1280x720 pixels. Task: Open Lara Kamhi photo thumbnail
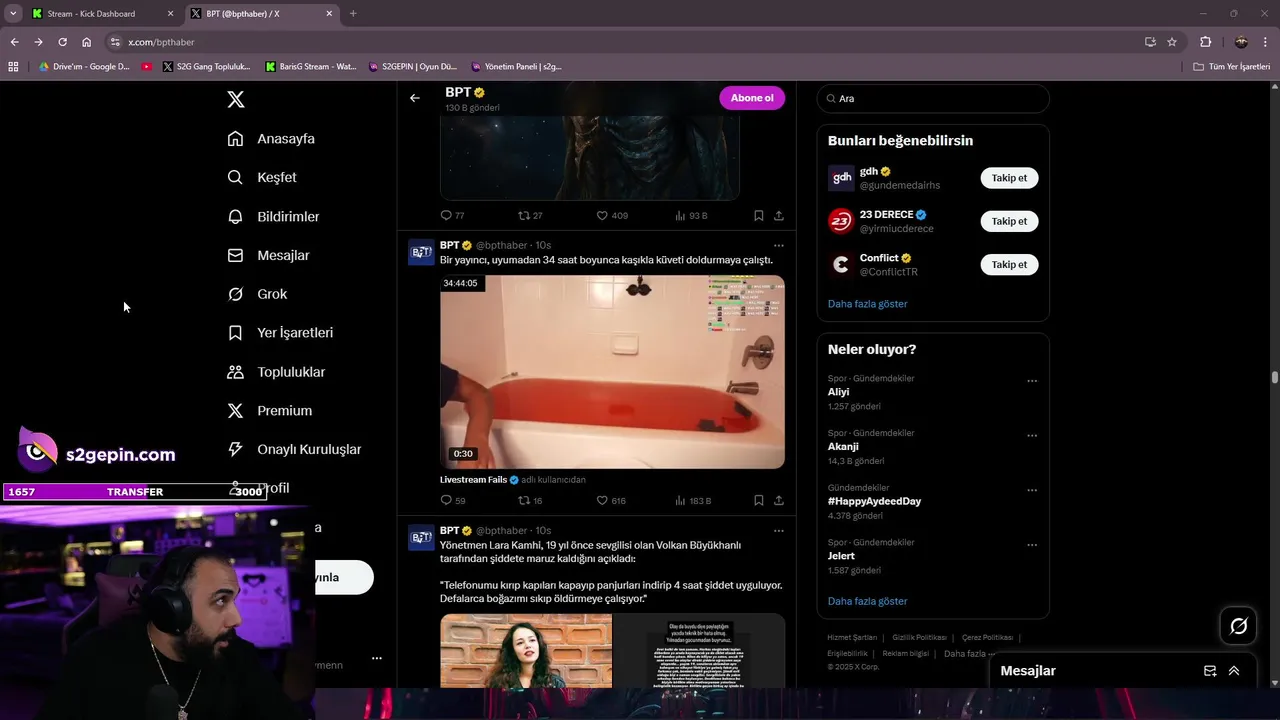[x=526, y=650]
